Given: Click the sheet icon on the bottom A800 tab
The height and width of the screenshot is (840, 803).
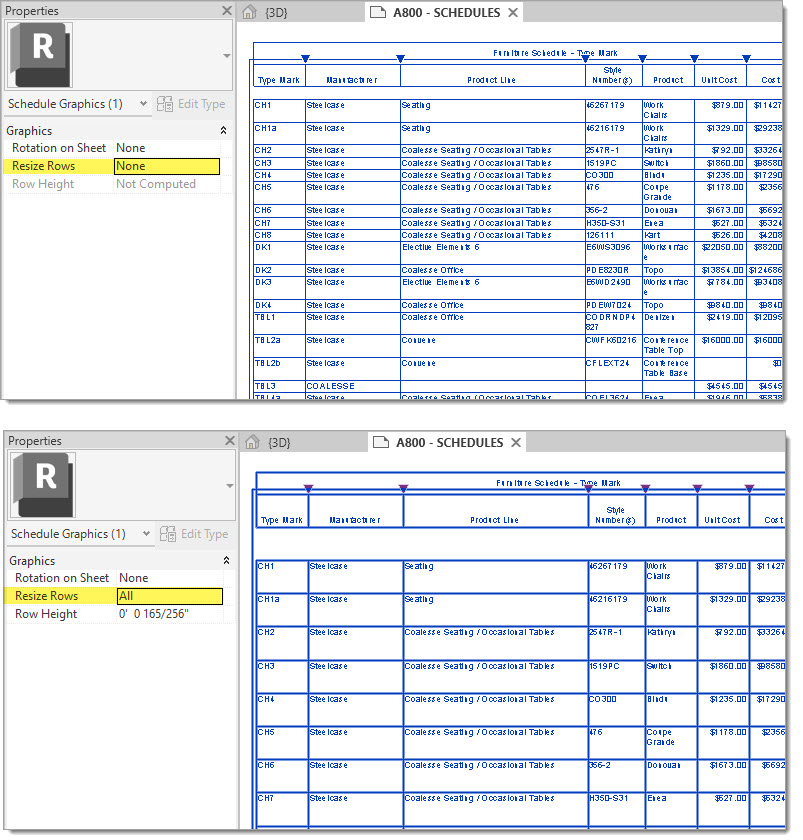Looking at the screenshot, I should pyautogui.click(x=381, y=442).
